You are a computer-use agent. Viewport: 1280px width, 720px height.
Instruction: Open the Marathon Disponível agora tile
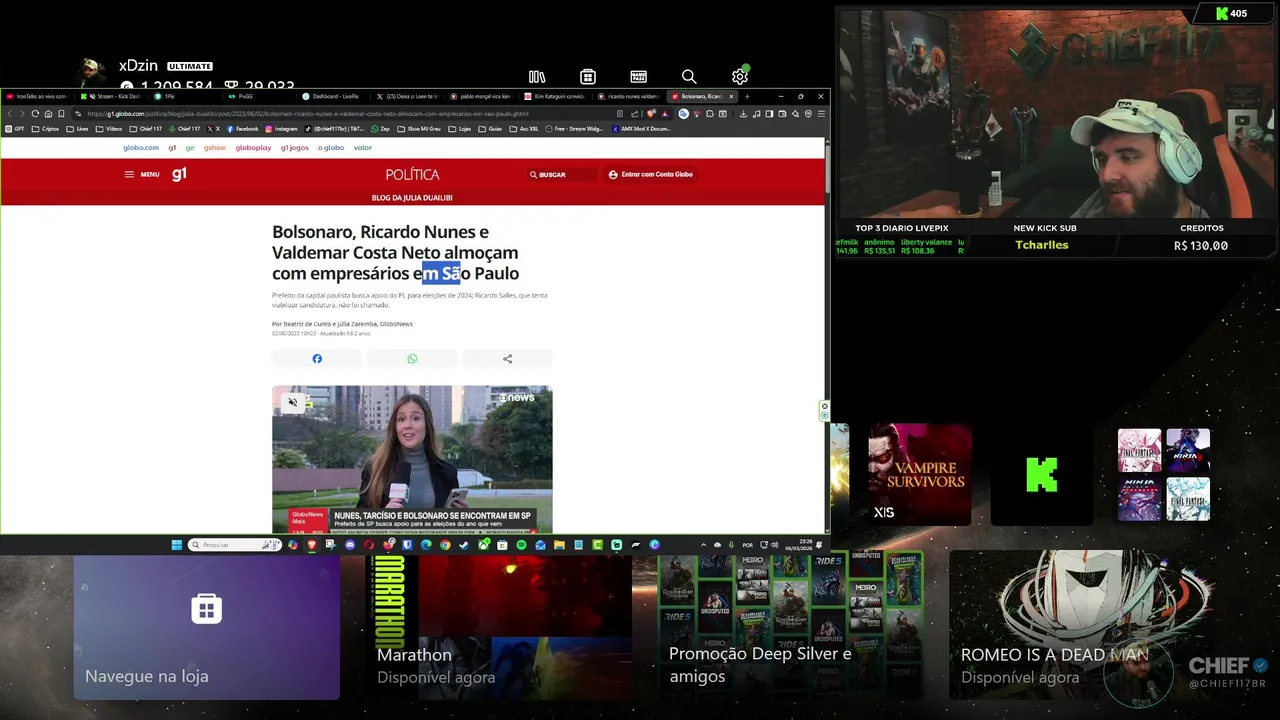498,628
